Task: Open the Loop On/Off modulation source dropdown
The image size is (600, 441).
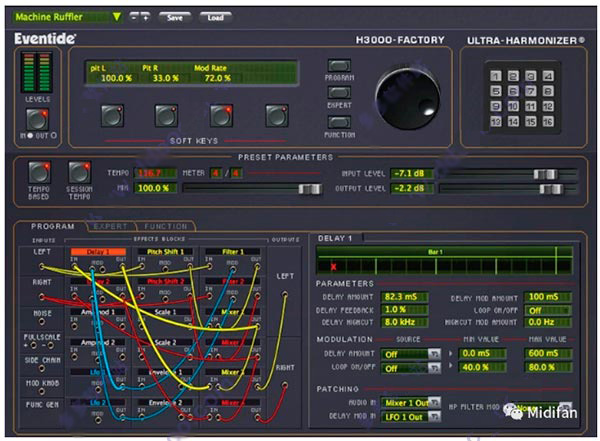Action: click(411, 368)
